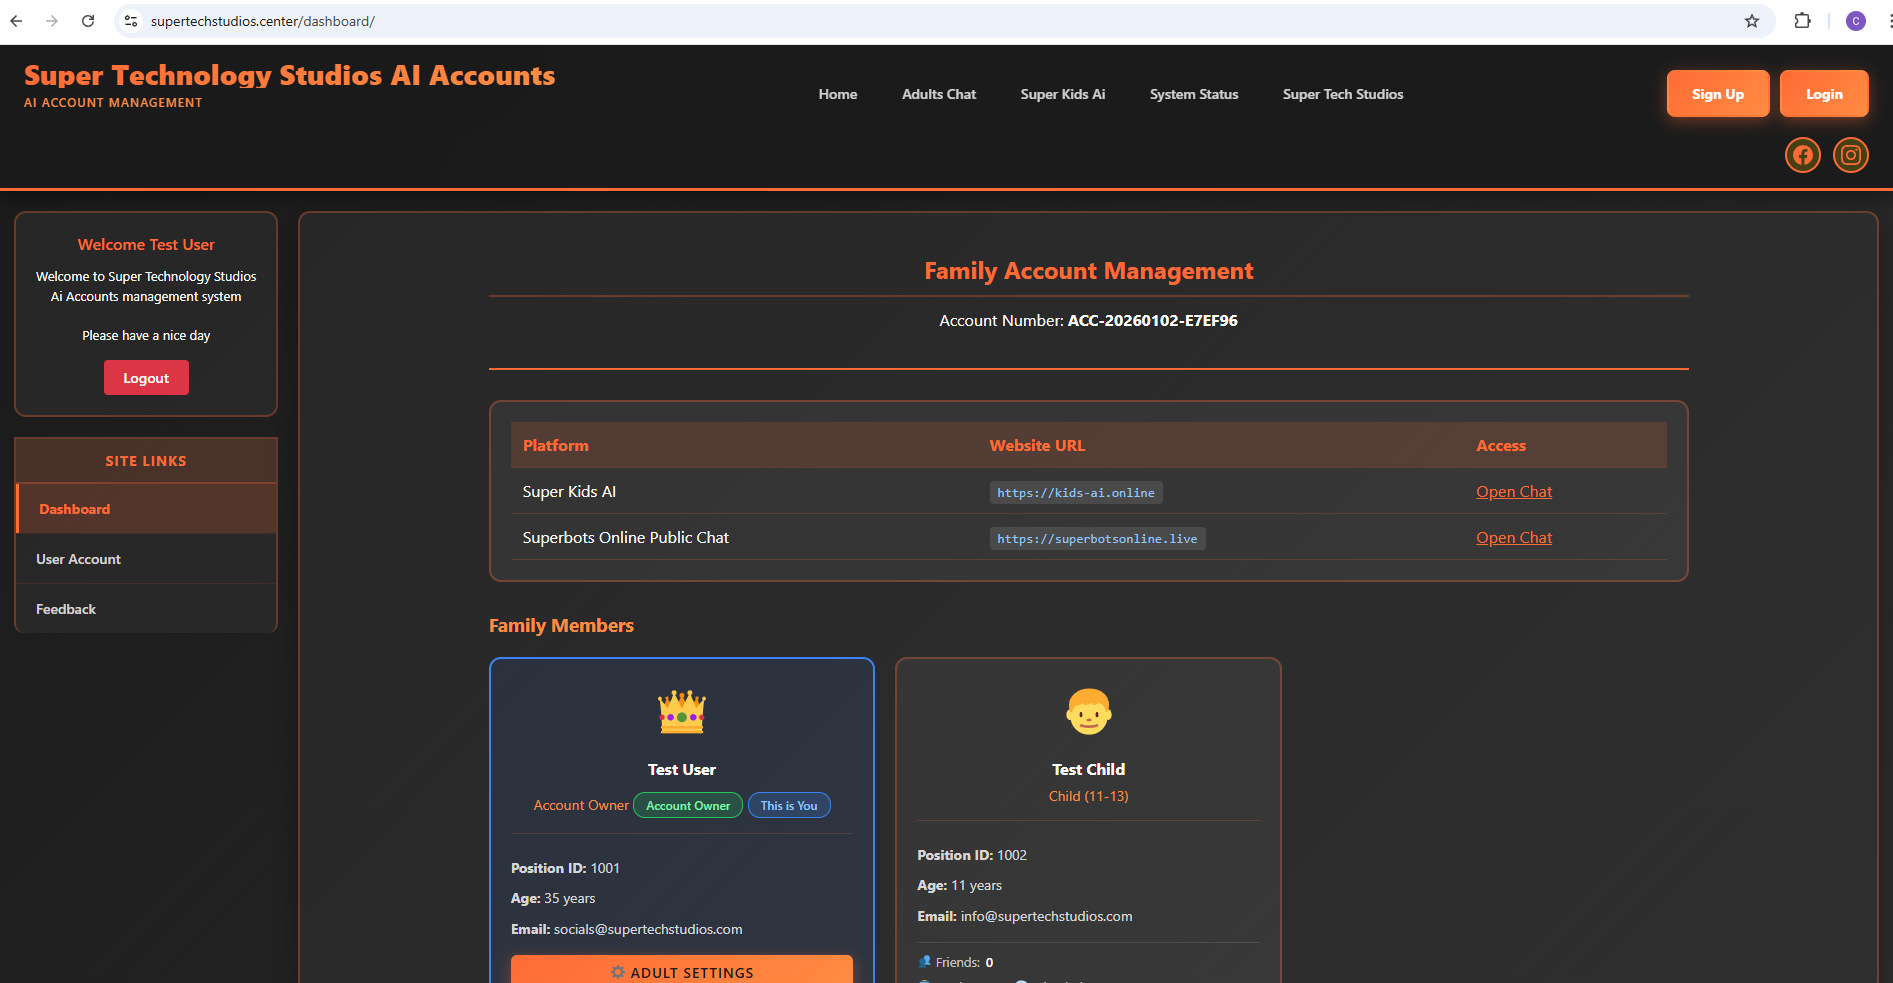Open the Chrome profile avatar
The width and height of the screenshot is (1893, 983).
point(1856,21)
